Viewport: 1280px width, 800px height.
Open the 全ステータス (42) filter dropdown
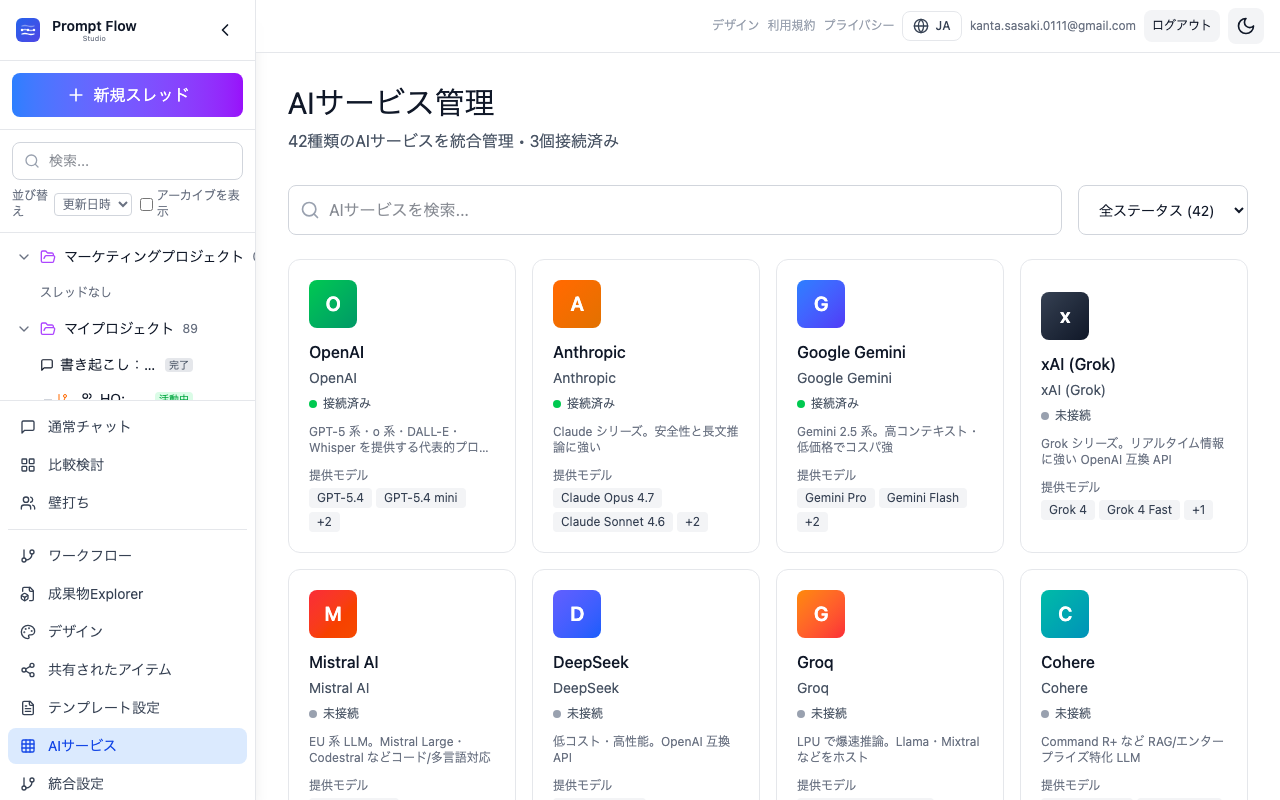tap(1163, 210)
